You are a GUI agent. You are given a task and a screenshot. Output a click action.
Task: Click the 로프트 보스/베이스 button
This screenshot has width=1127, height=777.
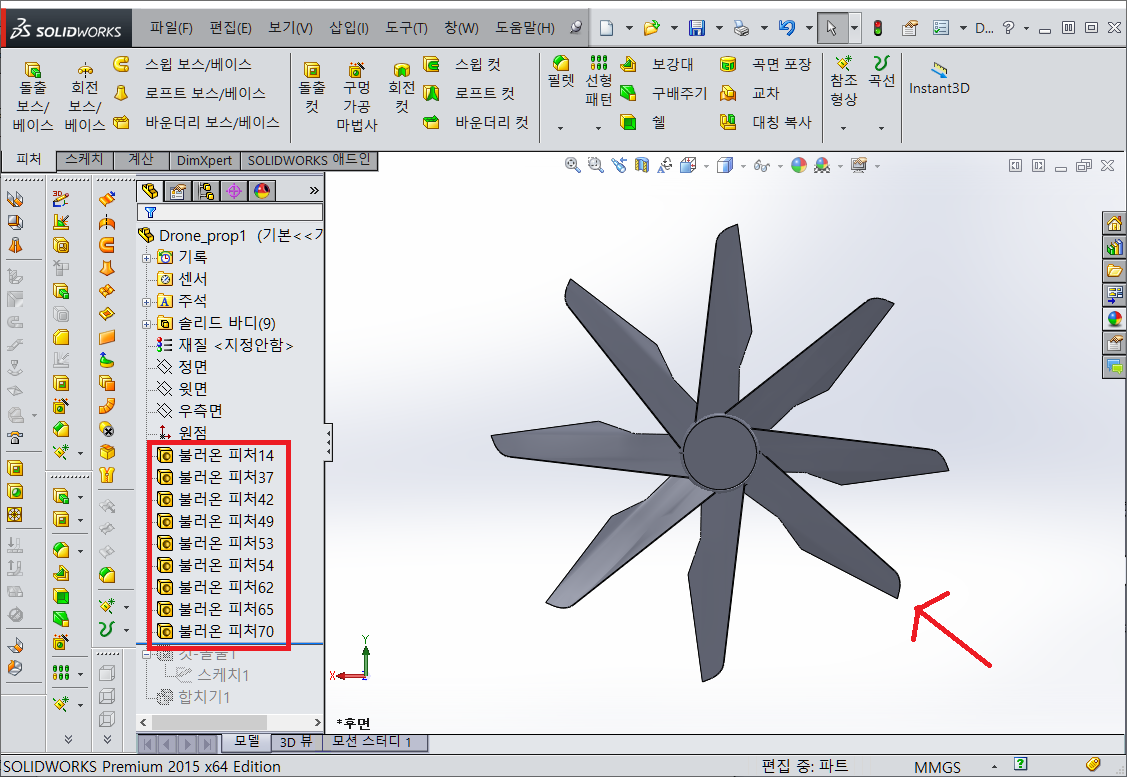click(190, 93)
